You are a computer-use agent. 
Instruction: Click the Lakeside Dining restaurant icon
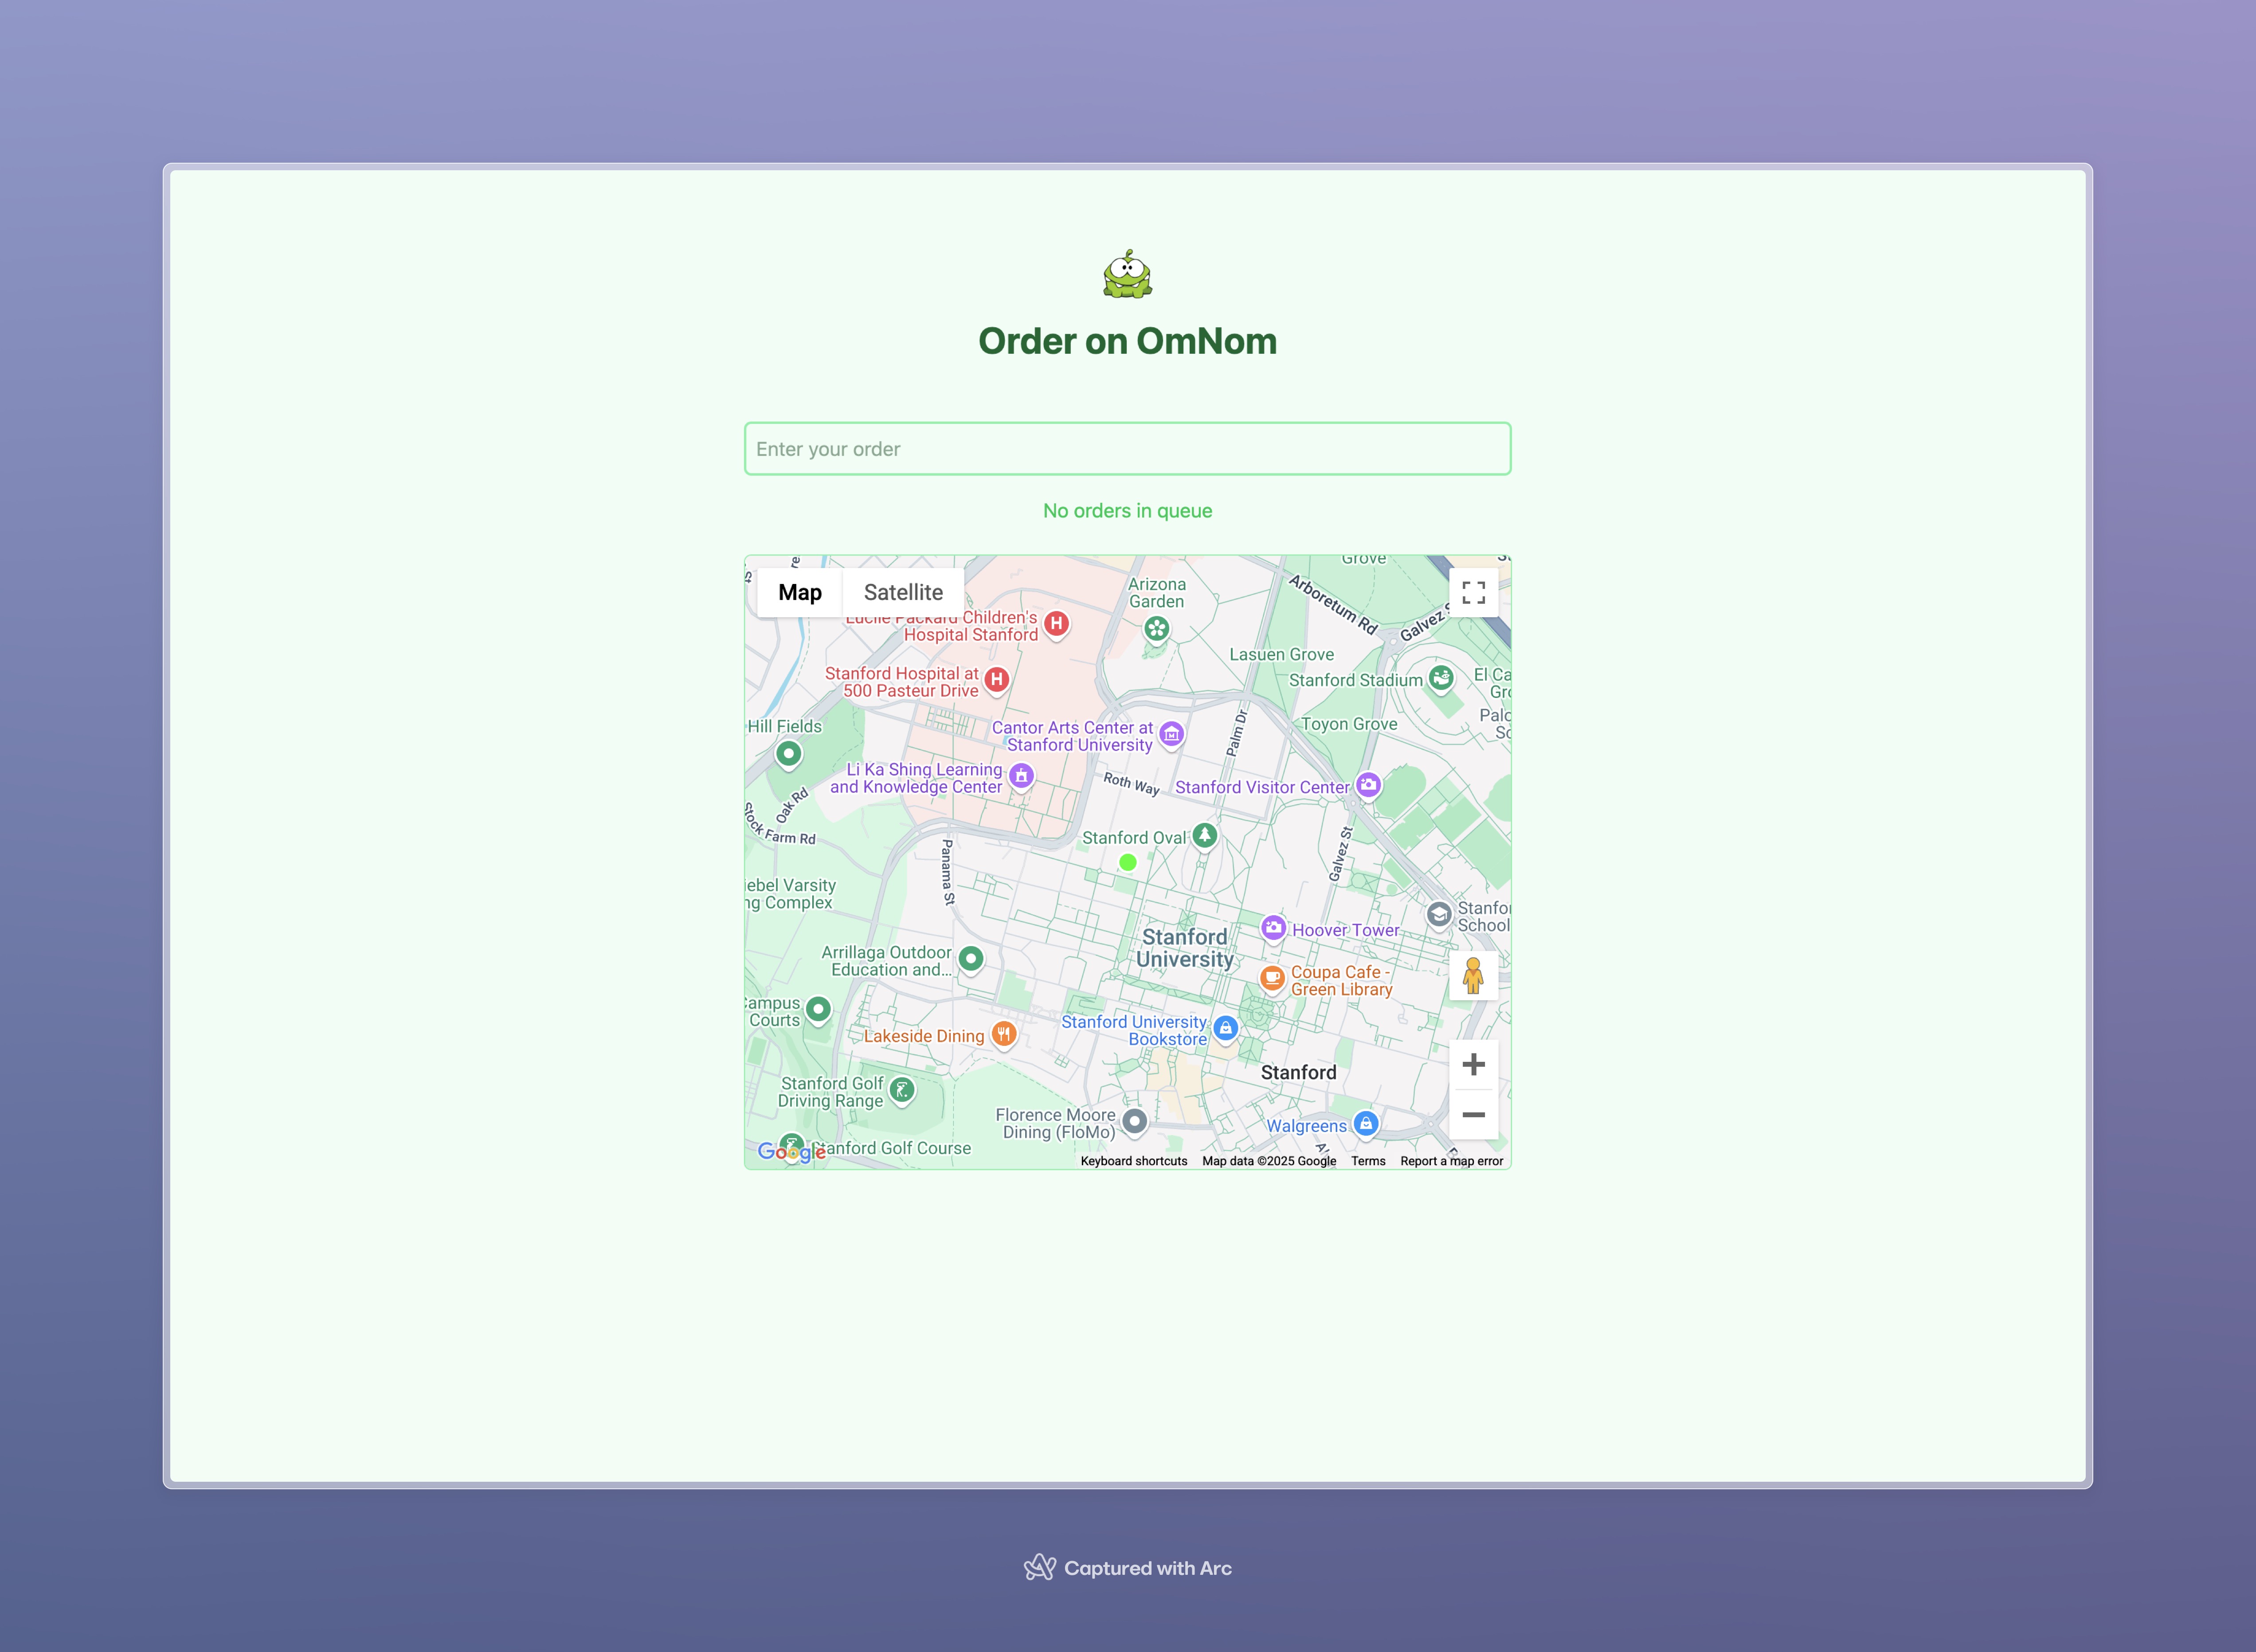[x=1003, y=1034]
